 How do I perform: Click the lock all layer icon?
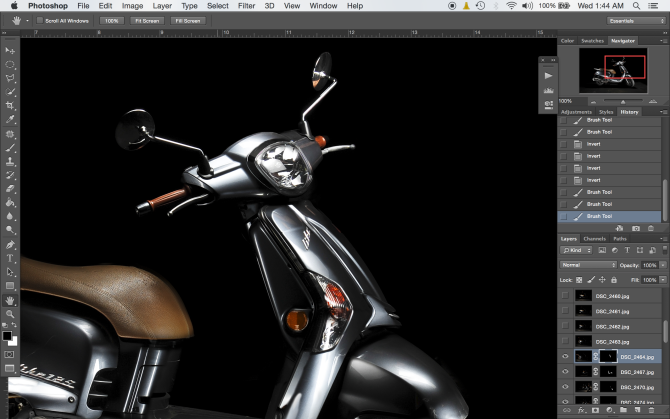click(613, 278)
